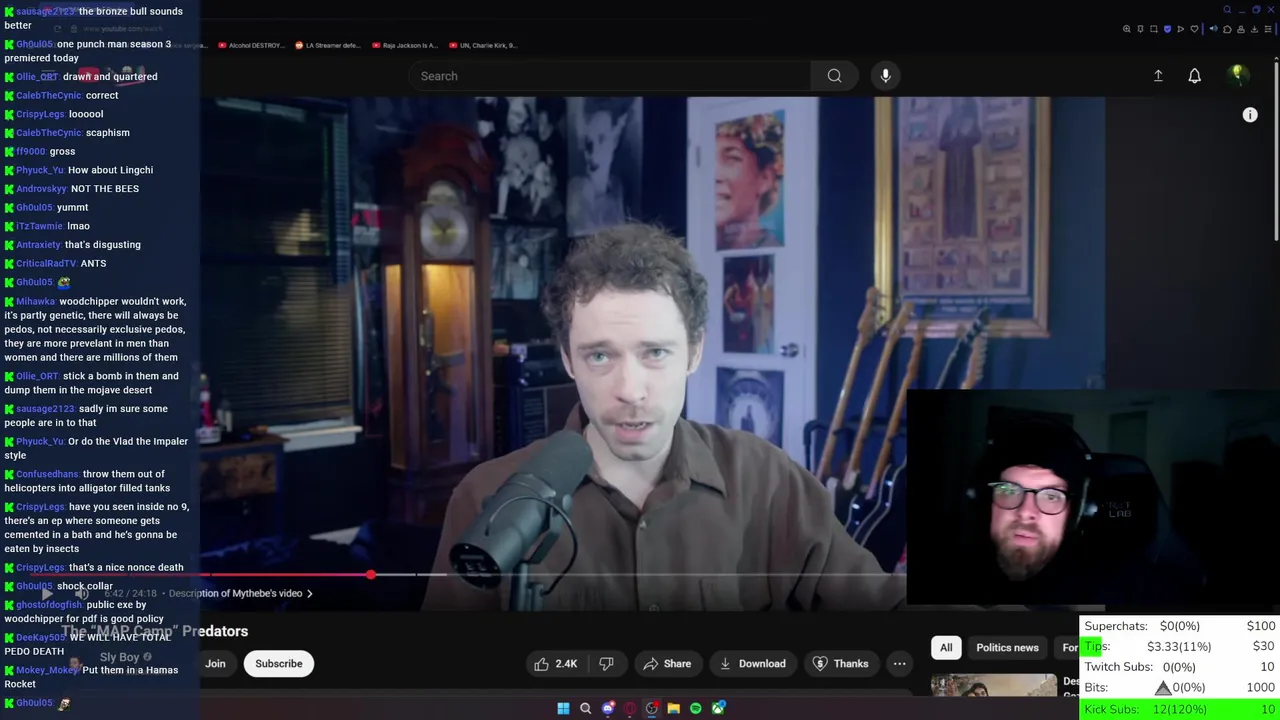Open Spotify from the taskbar
This screenshot has width=1280, height=720.
coord(696,709)
